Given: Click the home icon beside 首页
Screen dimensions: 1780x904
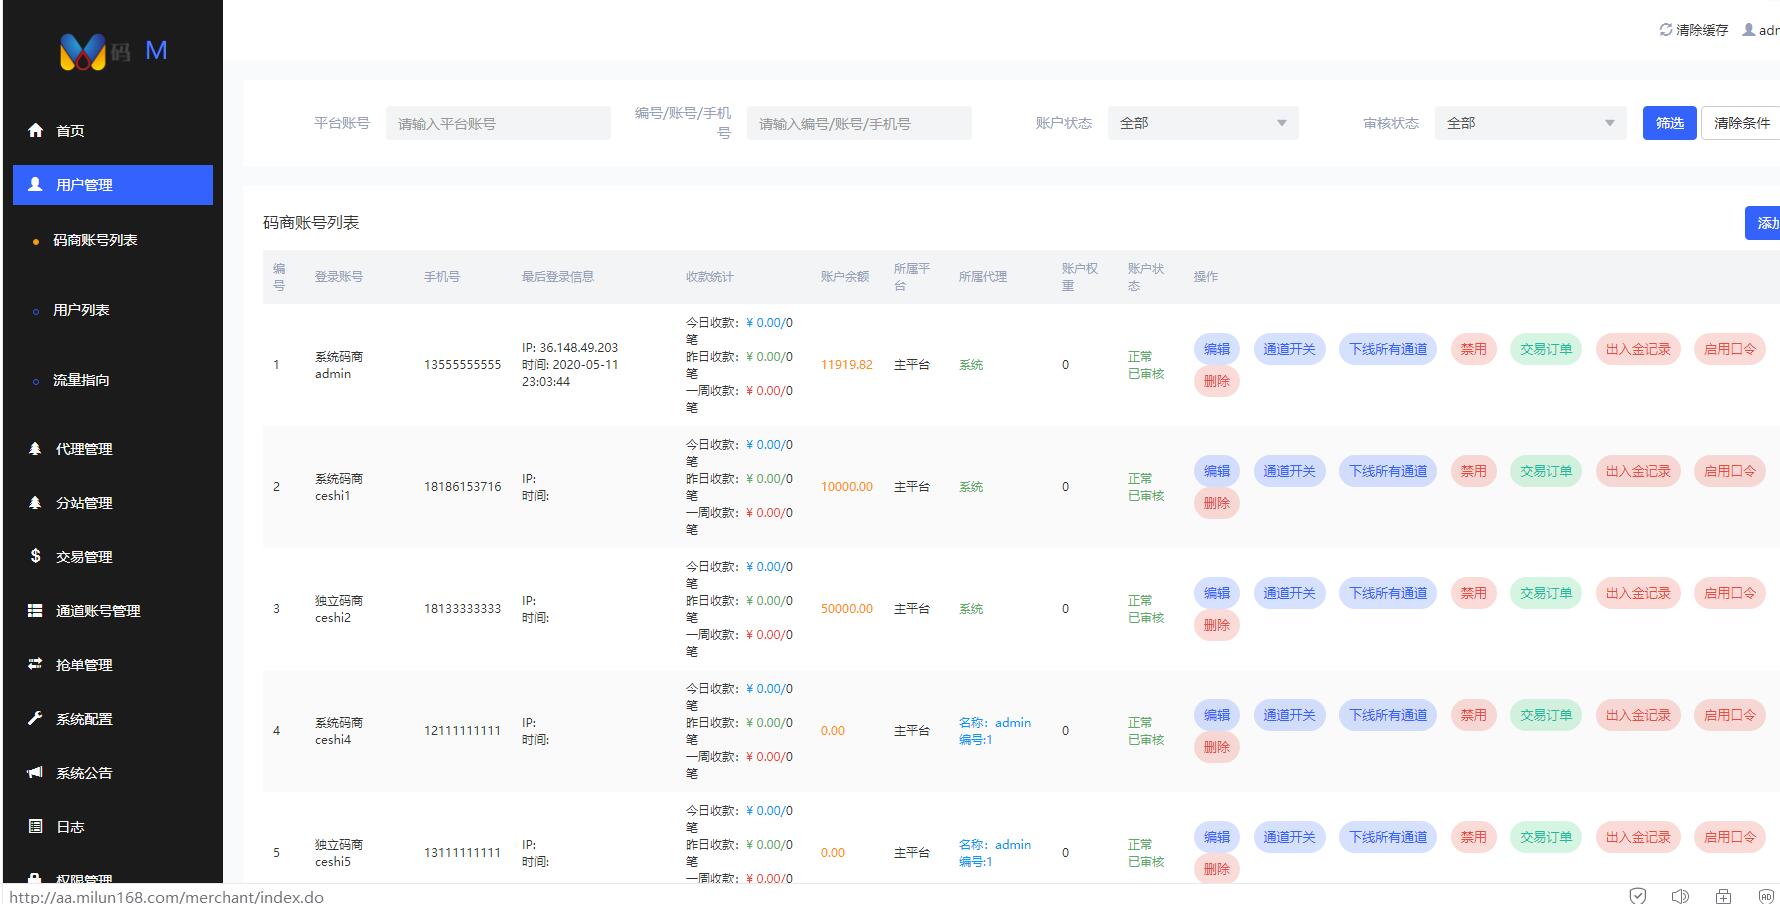Looking at the screenshot, I should [36, 130].
